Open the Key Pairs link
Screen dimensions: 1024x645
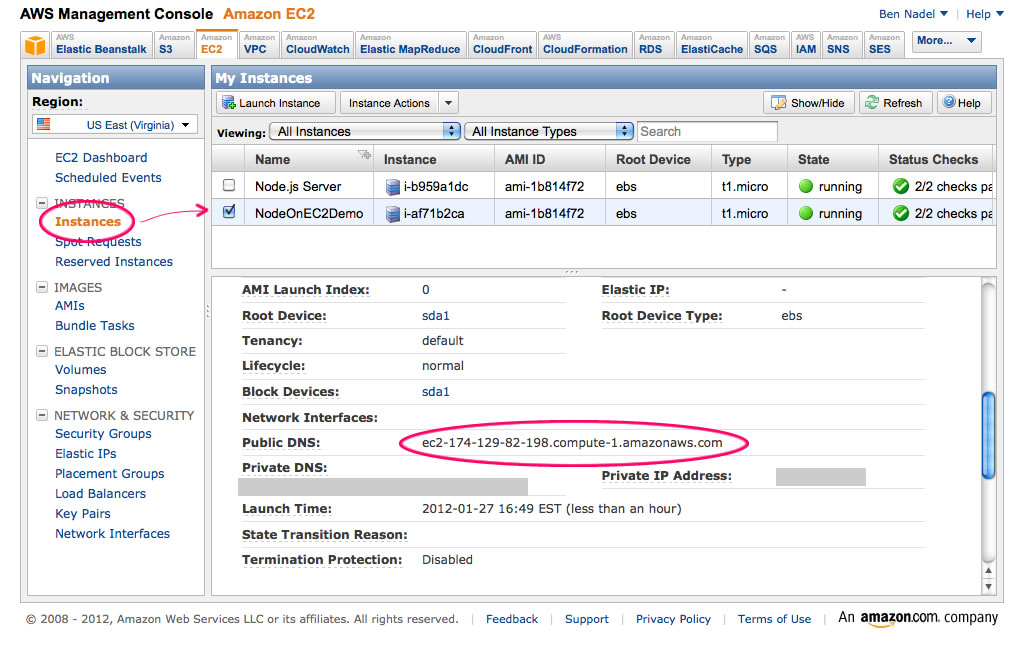83,514
